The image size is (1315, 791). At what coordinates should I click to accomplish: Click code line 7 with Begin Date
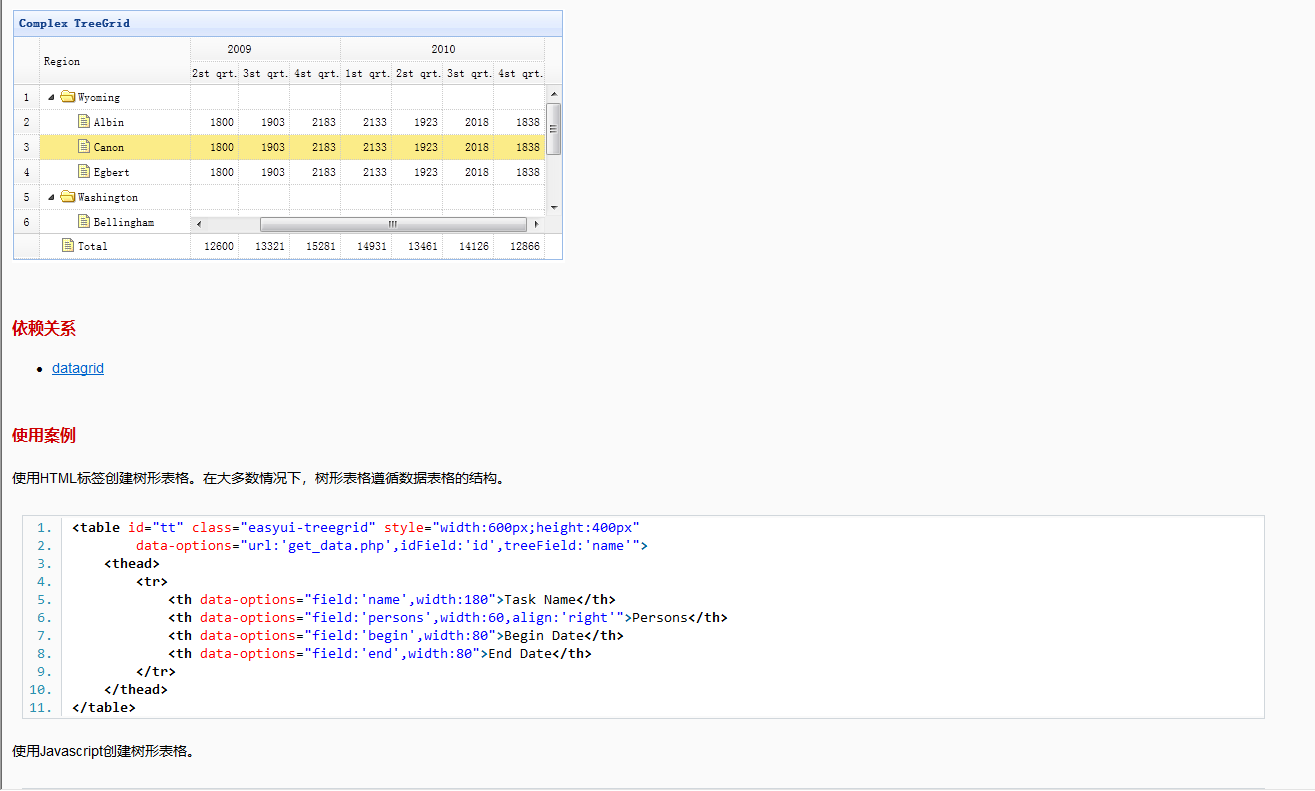(x=396, y=636)
